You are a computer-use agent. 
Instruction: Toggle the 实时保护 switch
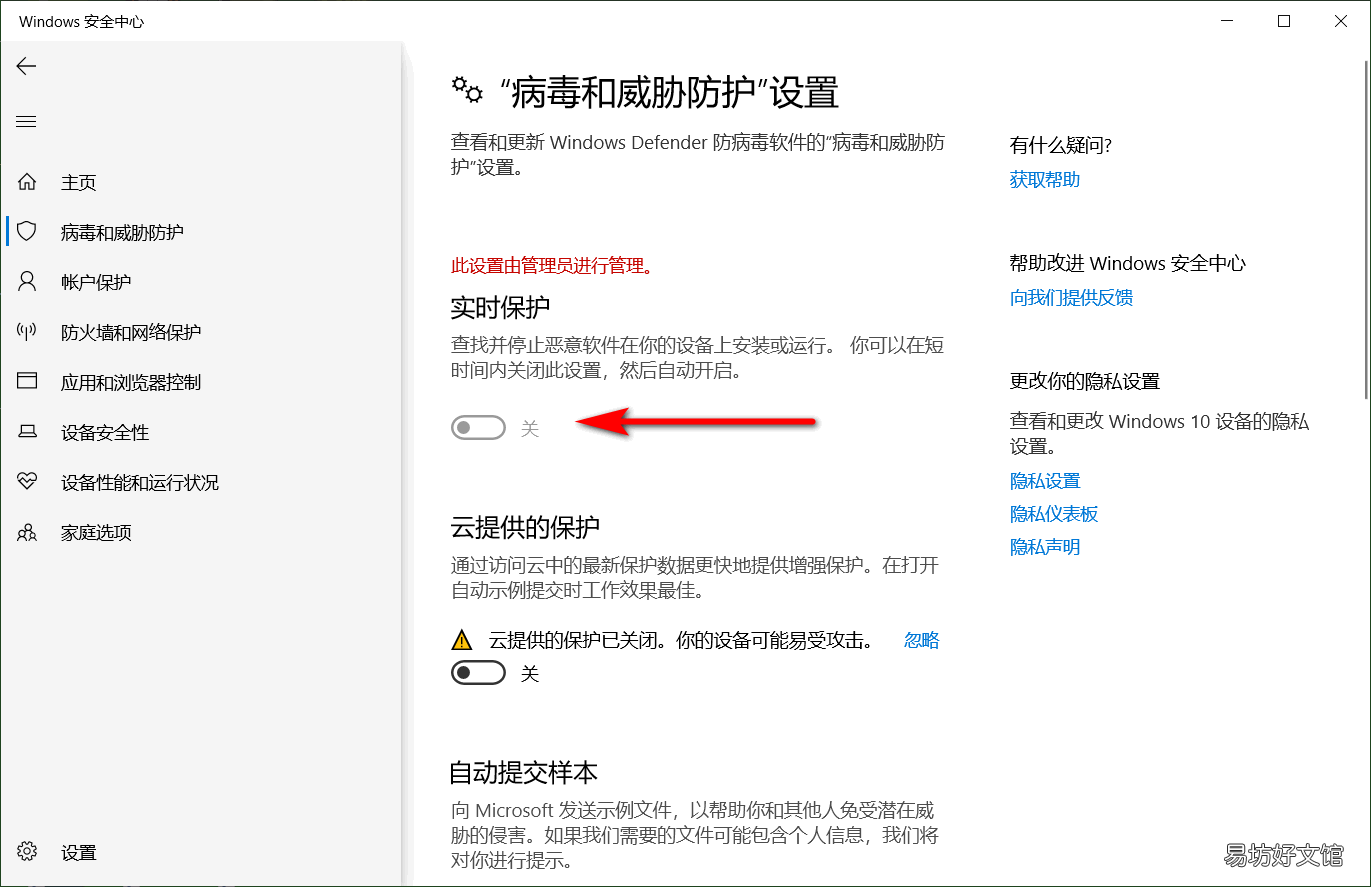click(x=478, y=428)
